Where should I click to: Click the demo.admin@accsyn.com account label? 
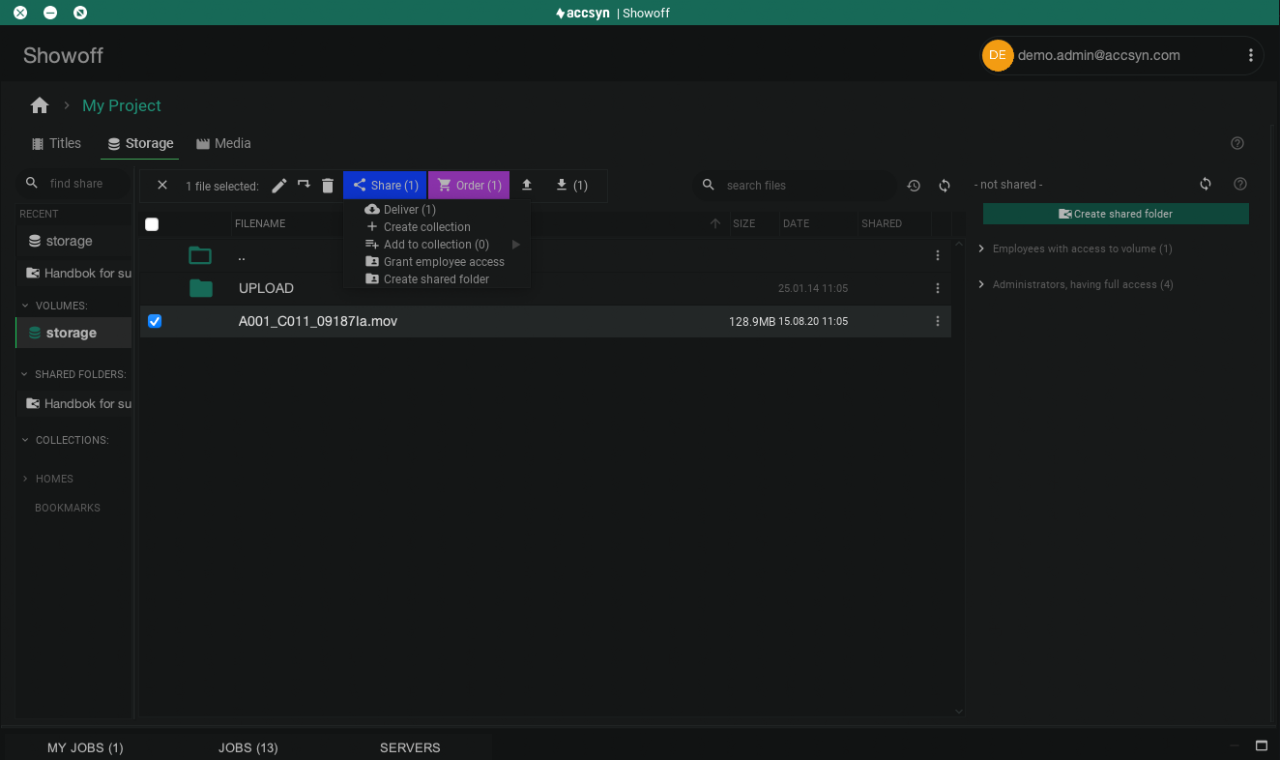pos(1099,55)
